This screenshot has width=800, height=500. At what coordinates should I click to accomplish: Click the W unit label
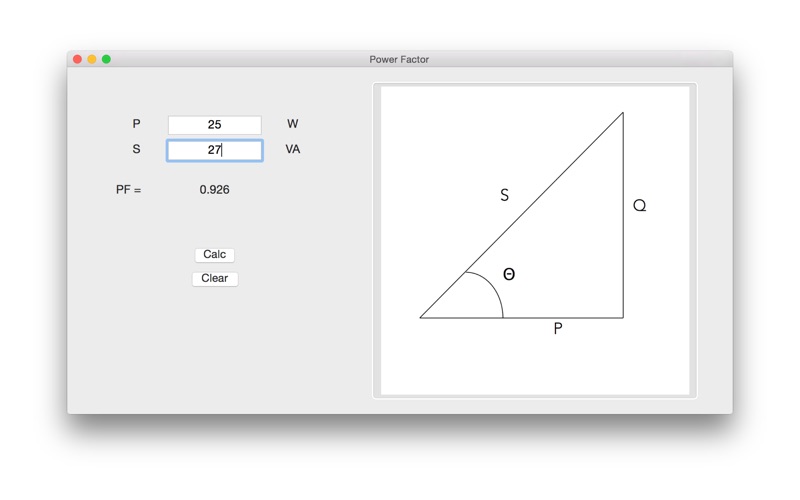(x=292, y=124)
